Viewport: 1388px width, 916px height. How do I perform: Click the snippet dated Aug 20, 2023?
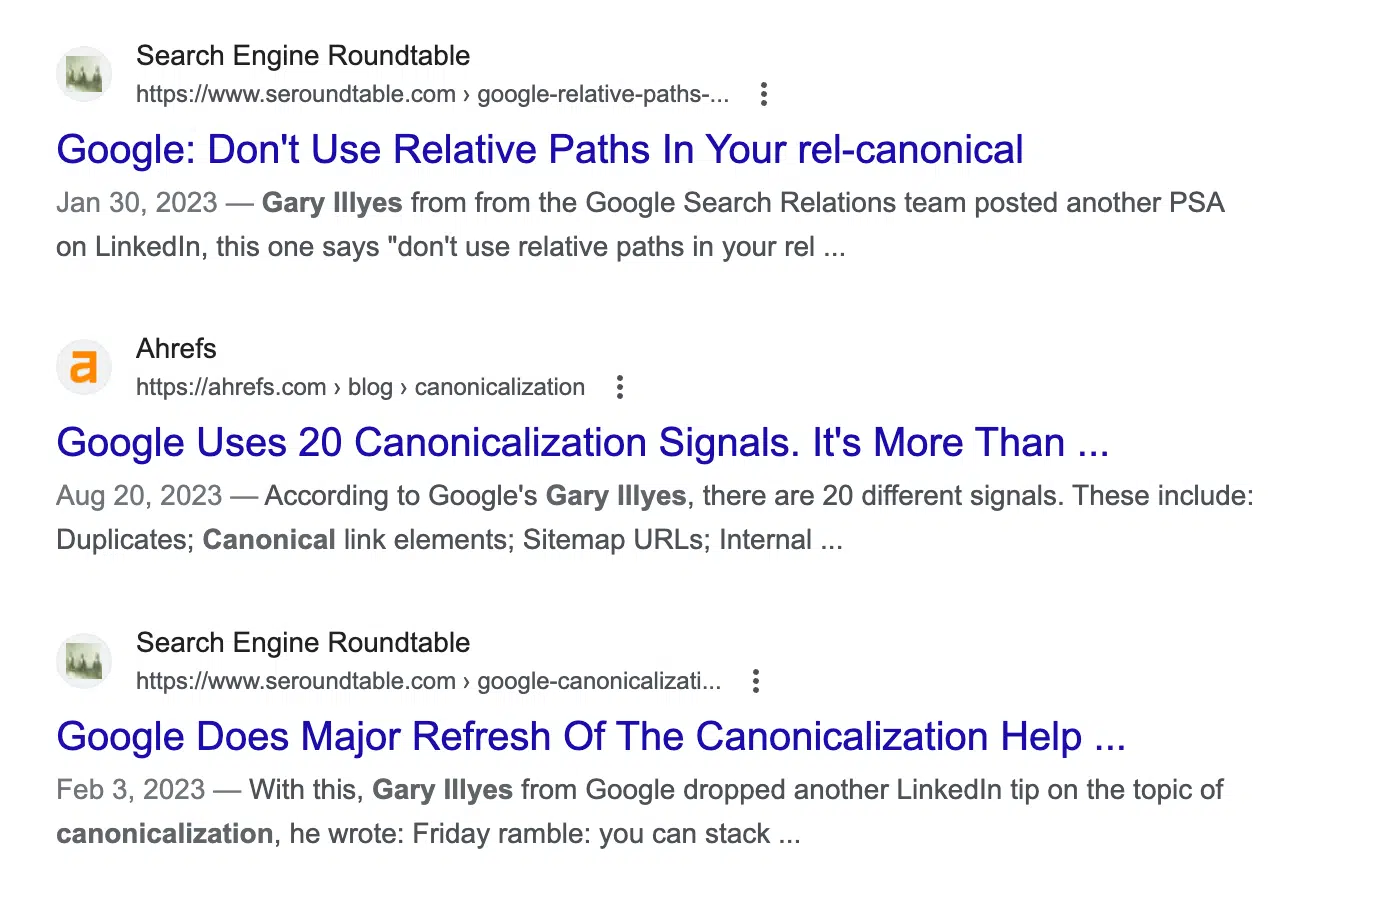pyautogui.click(x=655, y=518)
